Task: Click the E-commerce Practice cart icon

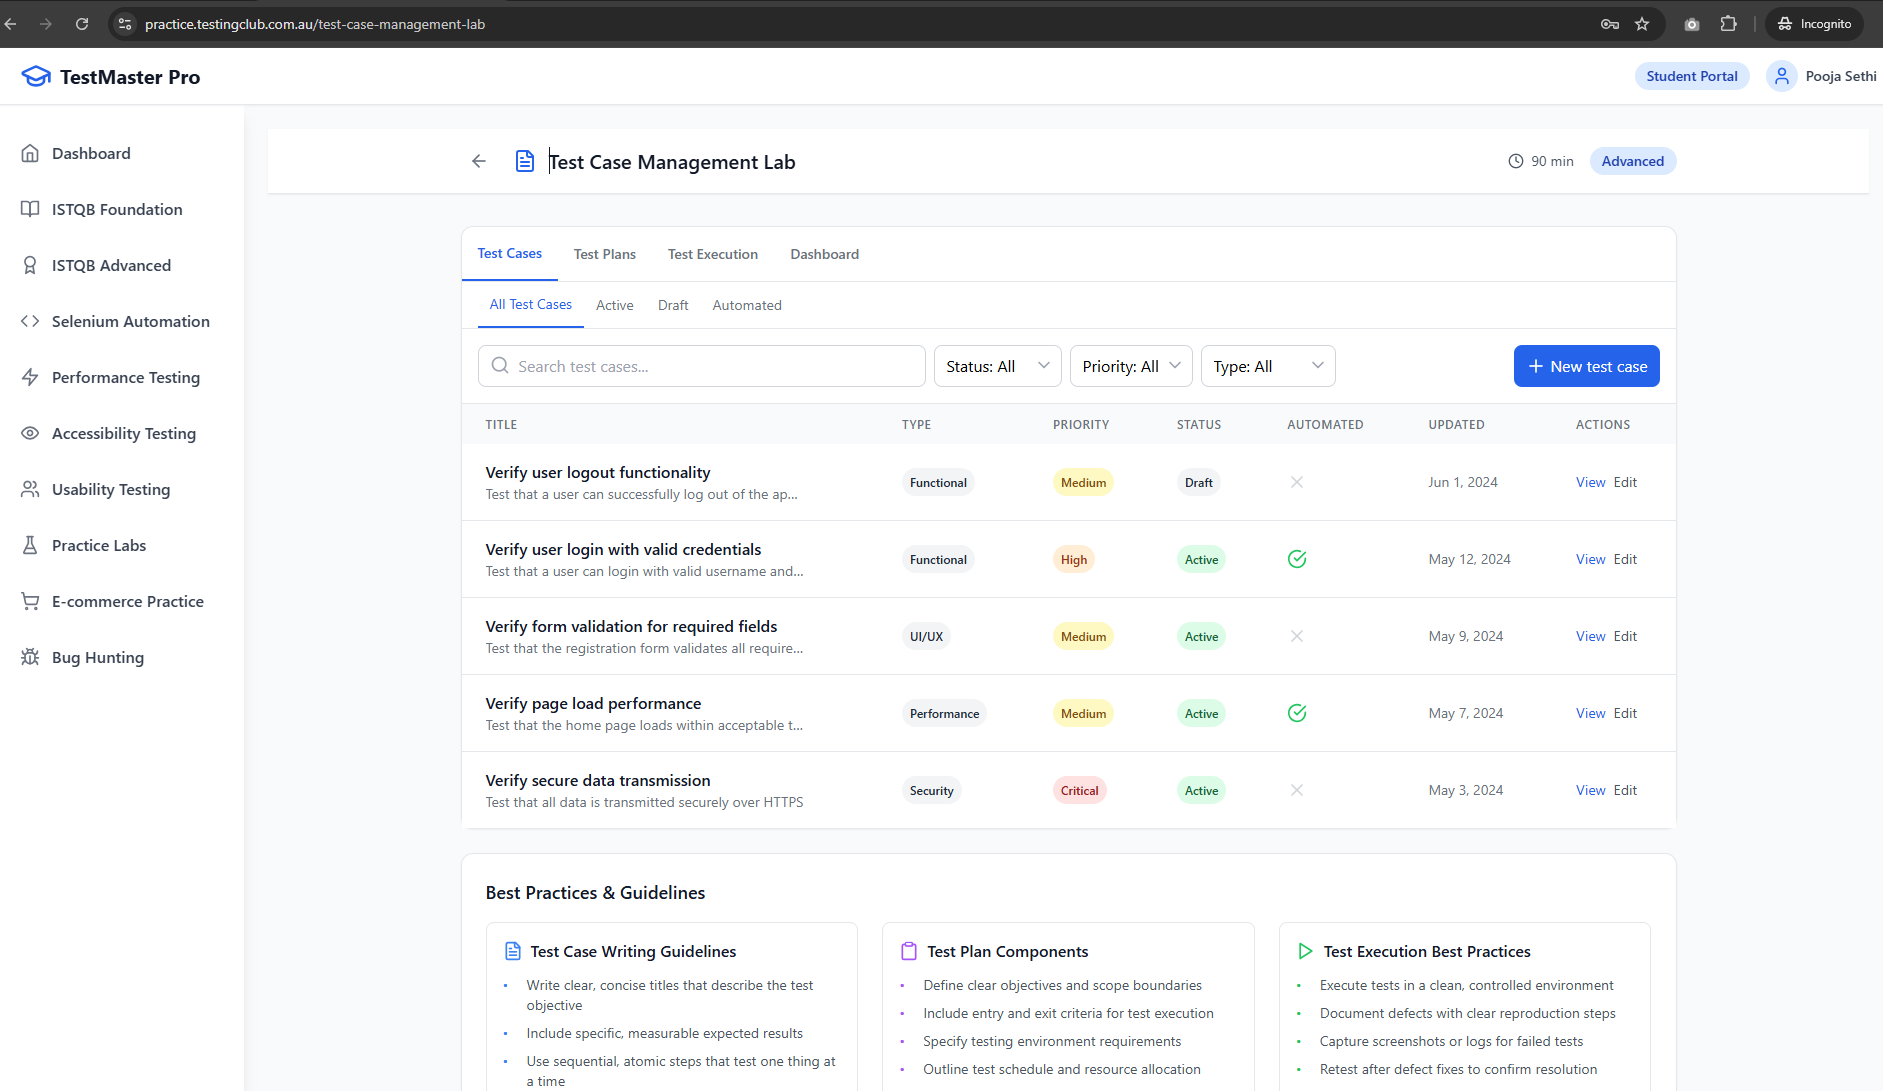Action: click(30, 601)
